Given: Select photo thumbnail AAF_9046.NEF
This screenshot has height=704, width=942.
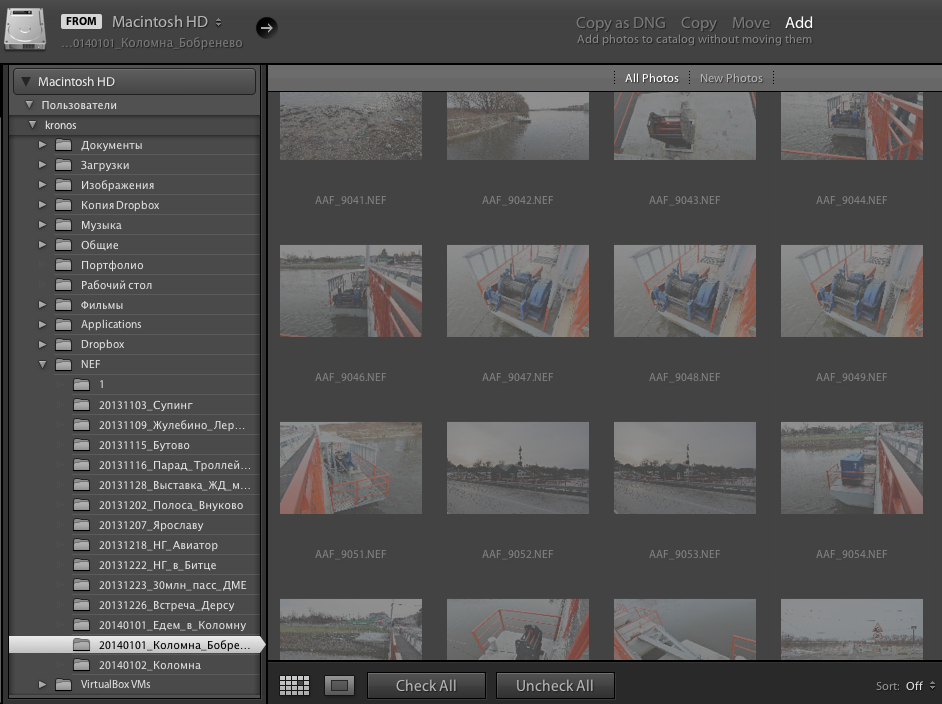Looking at the screenshot, I should (351, 291).
